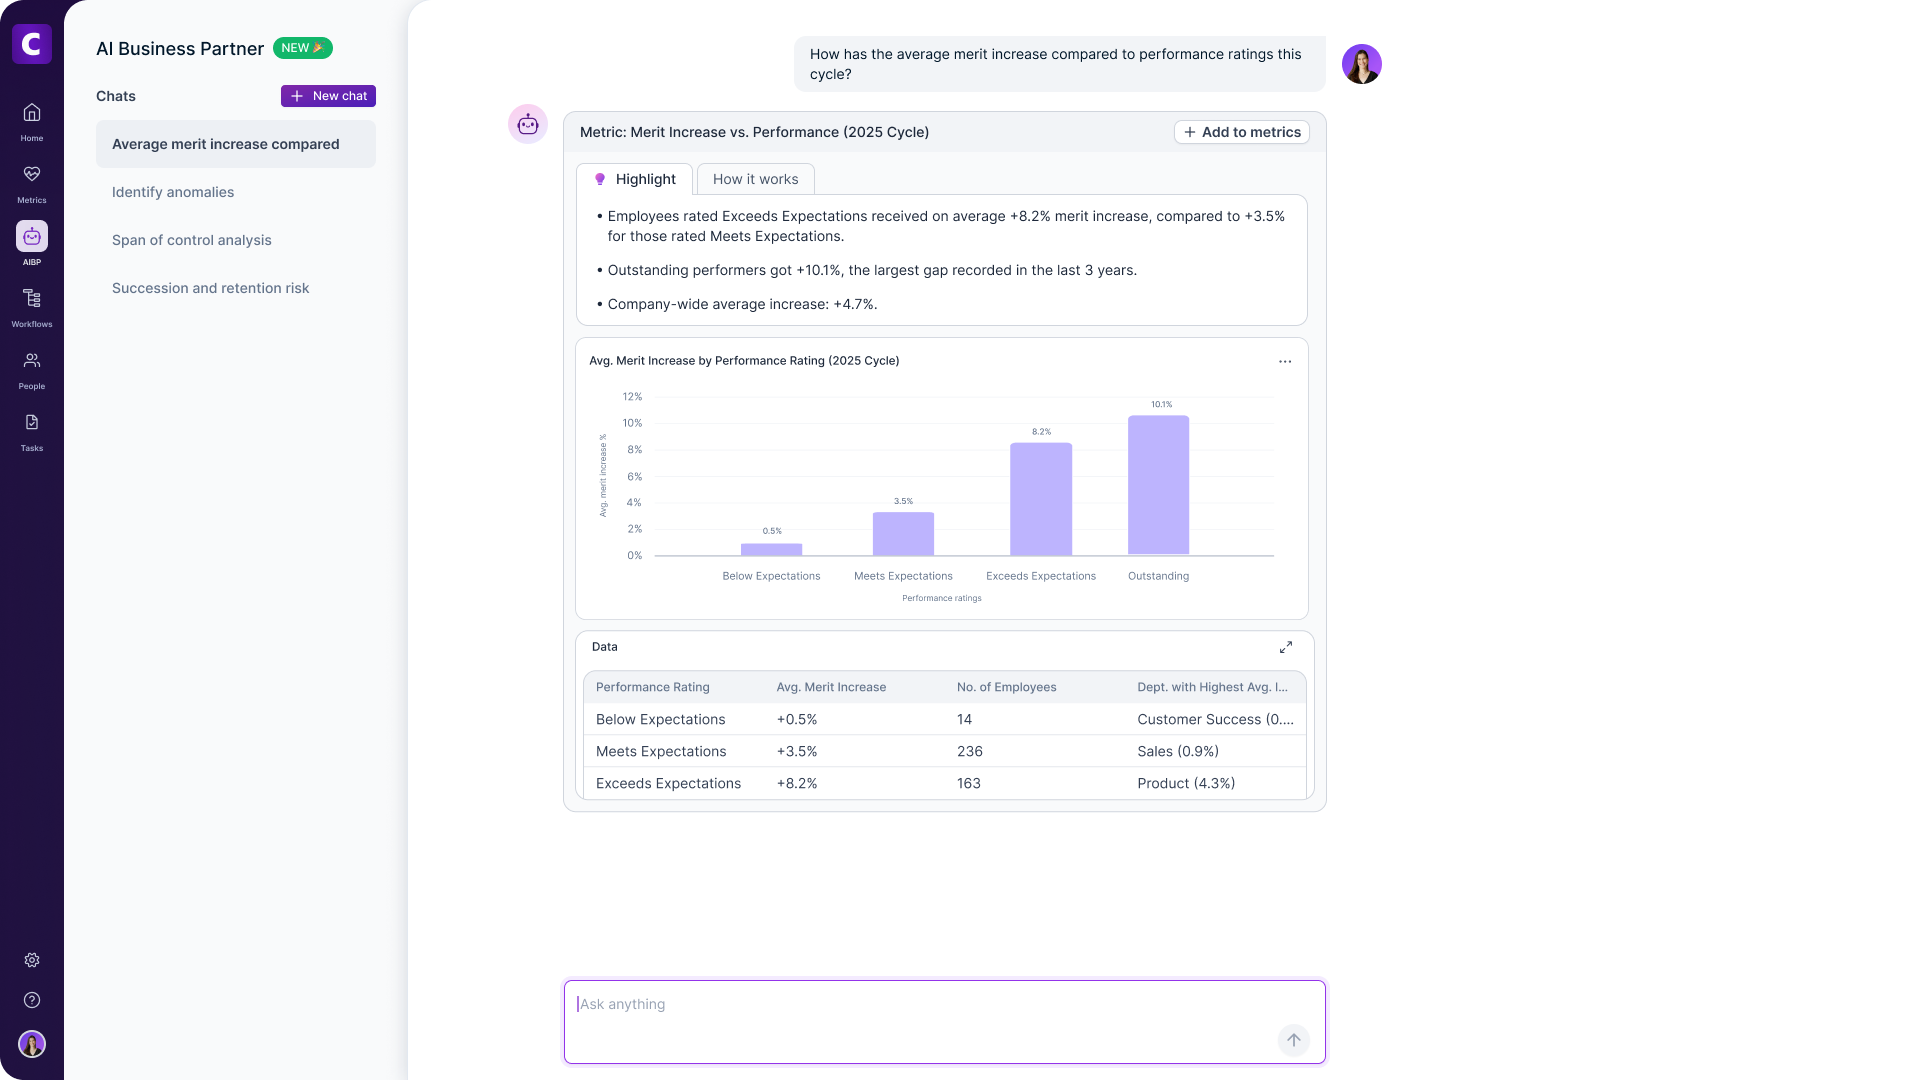Click Add to metrics button
Image resolution: width=1920 pixels, height=1080 pixels.
coord(1241,132)
